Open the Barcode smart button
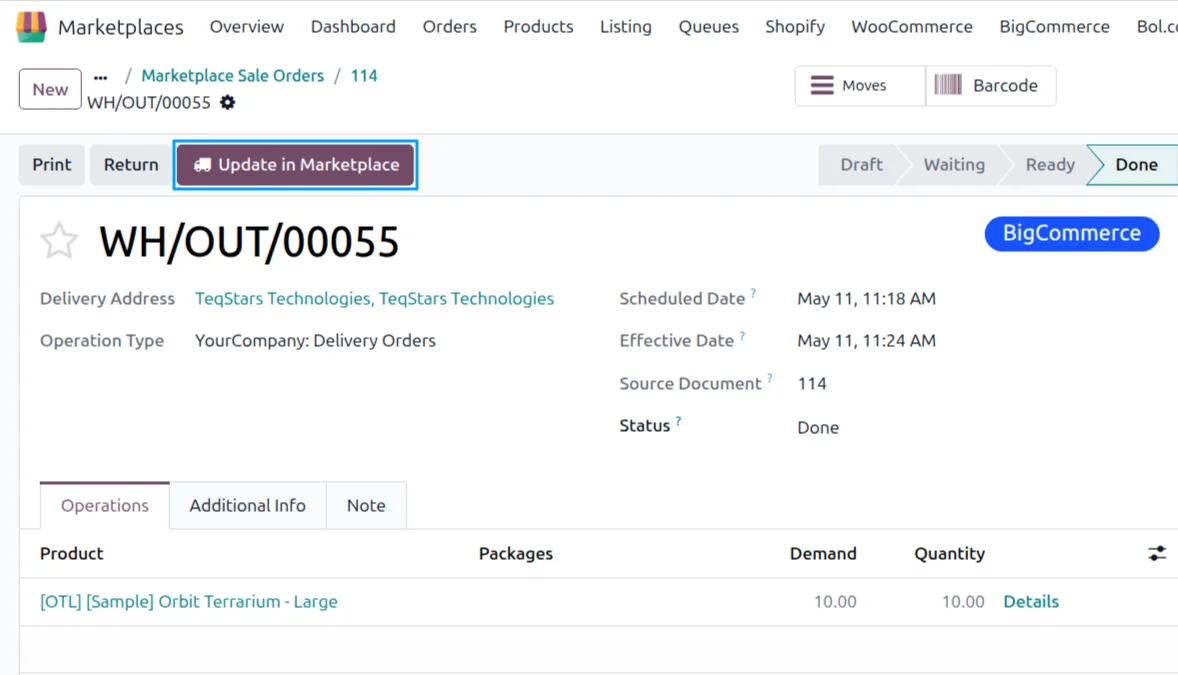The width and height of the screenshot is (1178, 675). [x=991, y=86]
